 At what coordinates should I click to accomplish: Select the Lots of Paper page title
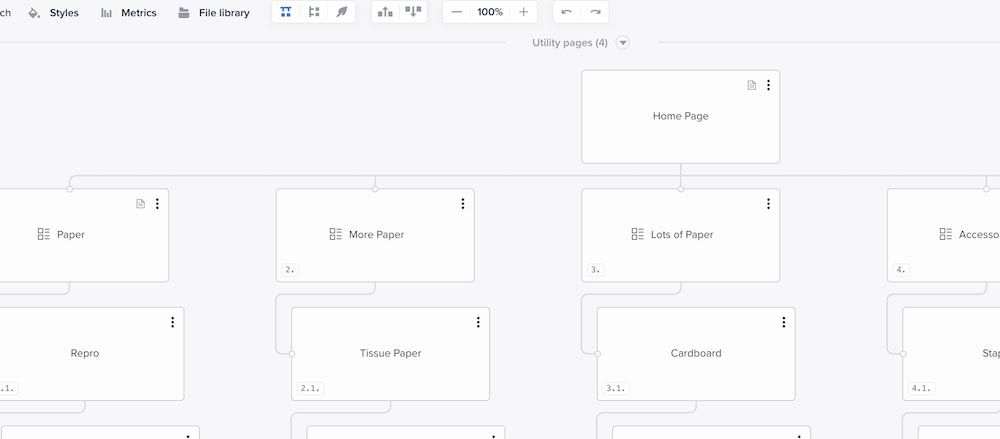(682, 235)
